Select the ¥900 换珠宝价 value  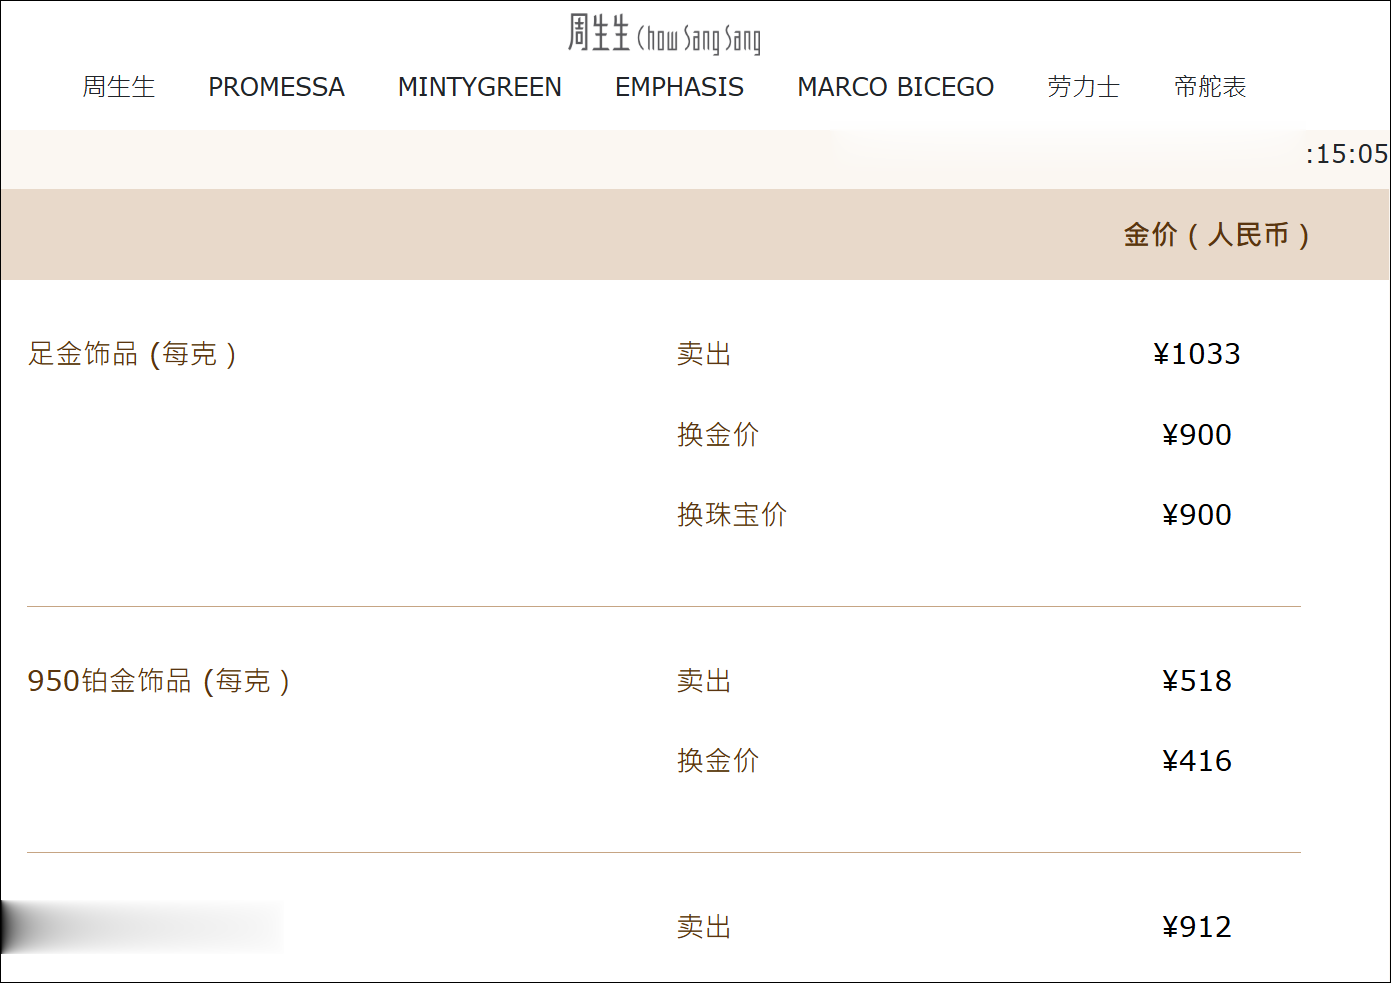pyautogui.click(x=1196, y=515)
